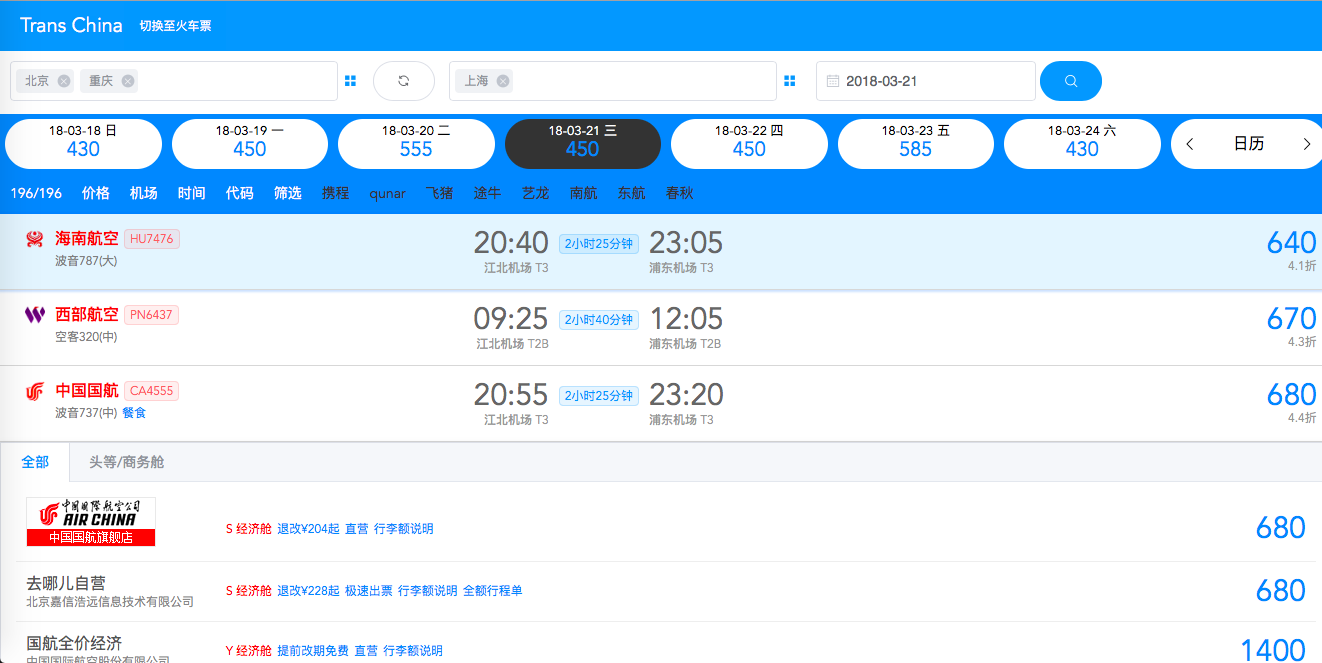The width and height of the screenshot is (1322, 663).
Task: Click the 2小时40分钟 duration badge
Action: [x=599, y=320]
